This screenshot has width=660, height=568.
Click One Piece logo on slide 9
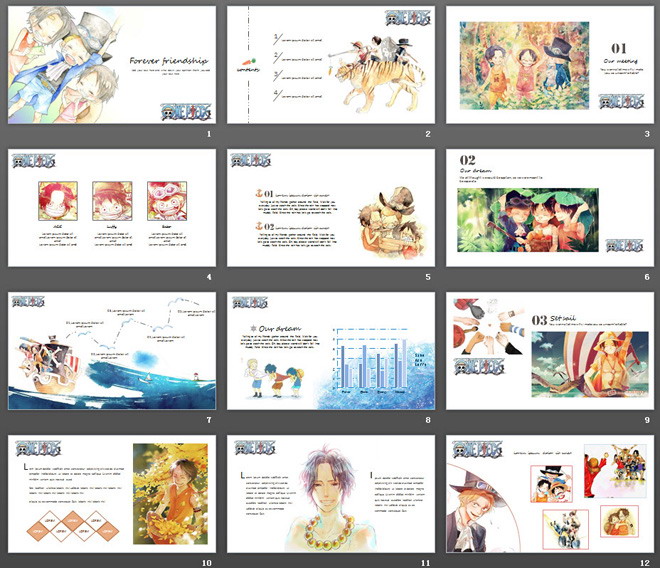[479, 367]
